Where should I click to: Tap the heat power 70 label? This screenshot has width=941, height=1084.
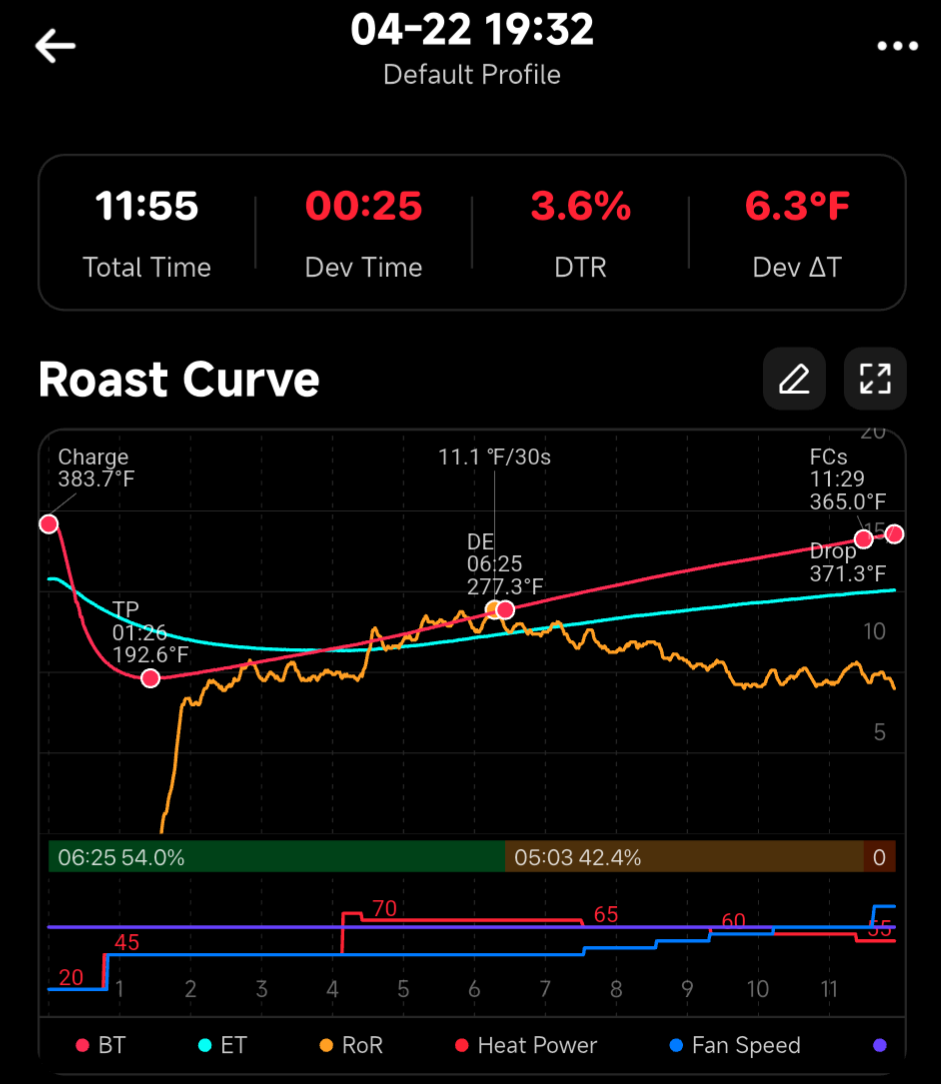tap(384, 908)
